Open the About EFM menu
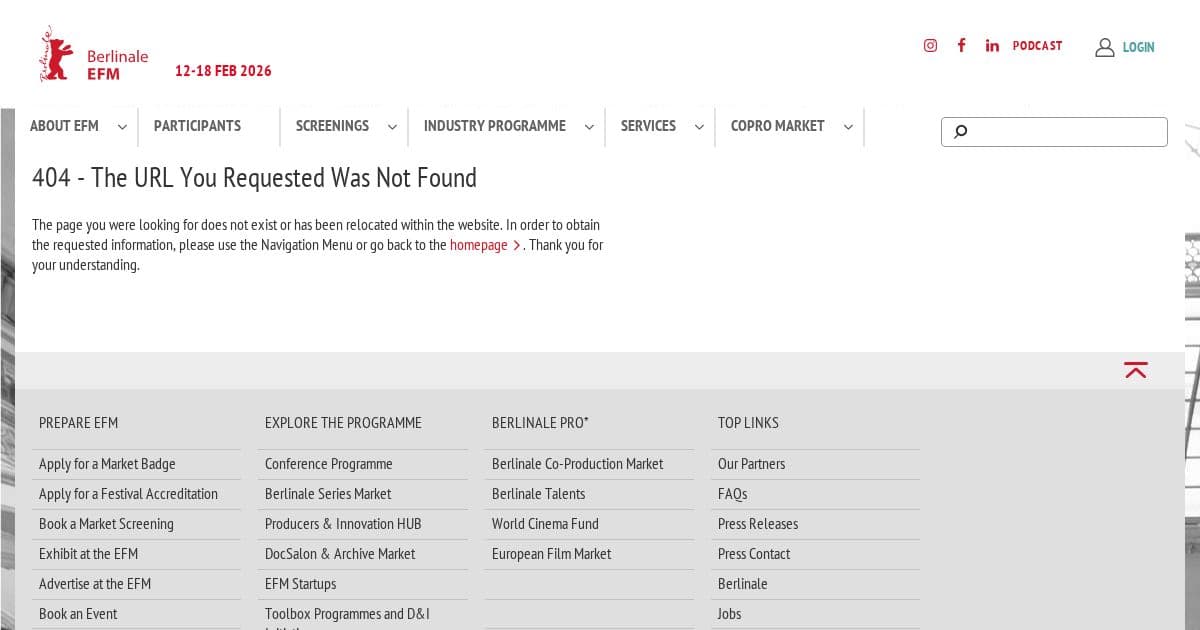 64,126
